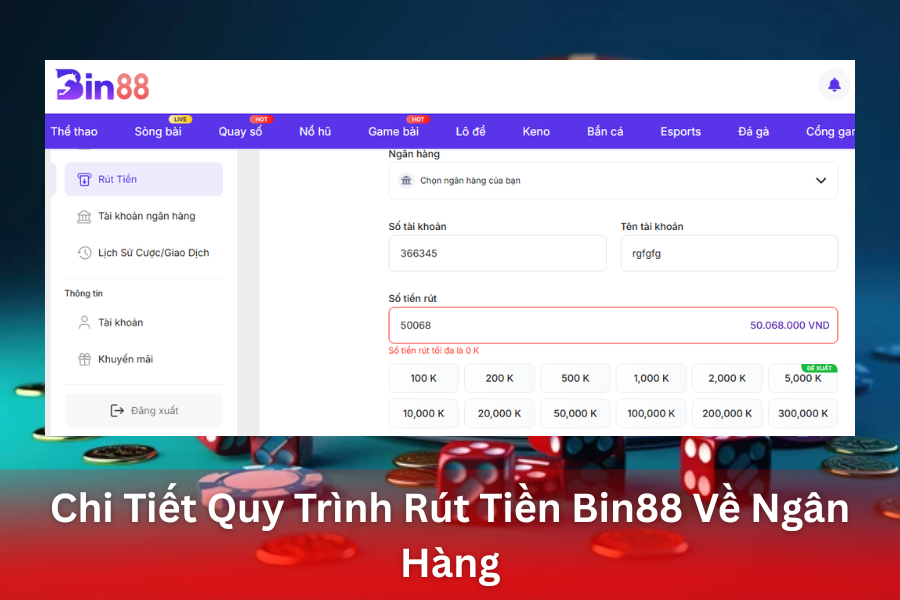Select Rút Tiền in the sidebar
The height and width of the screenshot is (600, 900).
(143, 179)
